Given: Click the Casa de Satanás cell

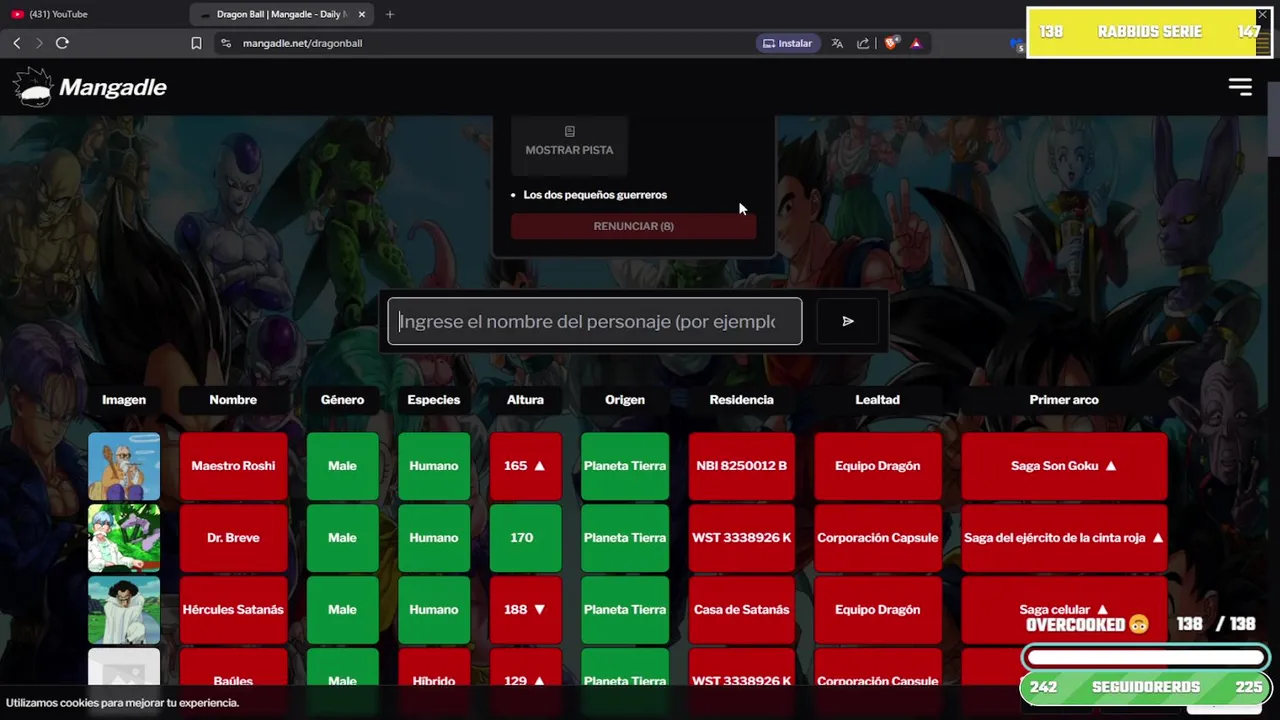Looking at the screenshot, I should (741, 610).
